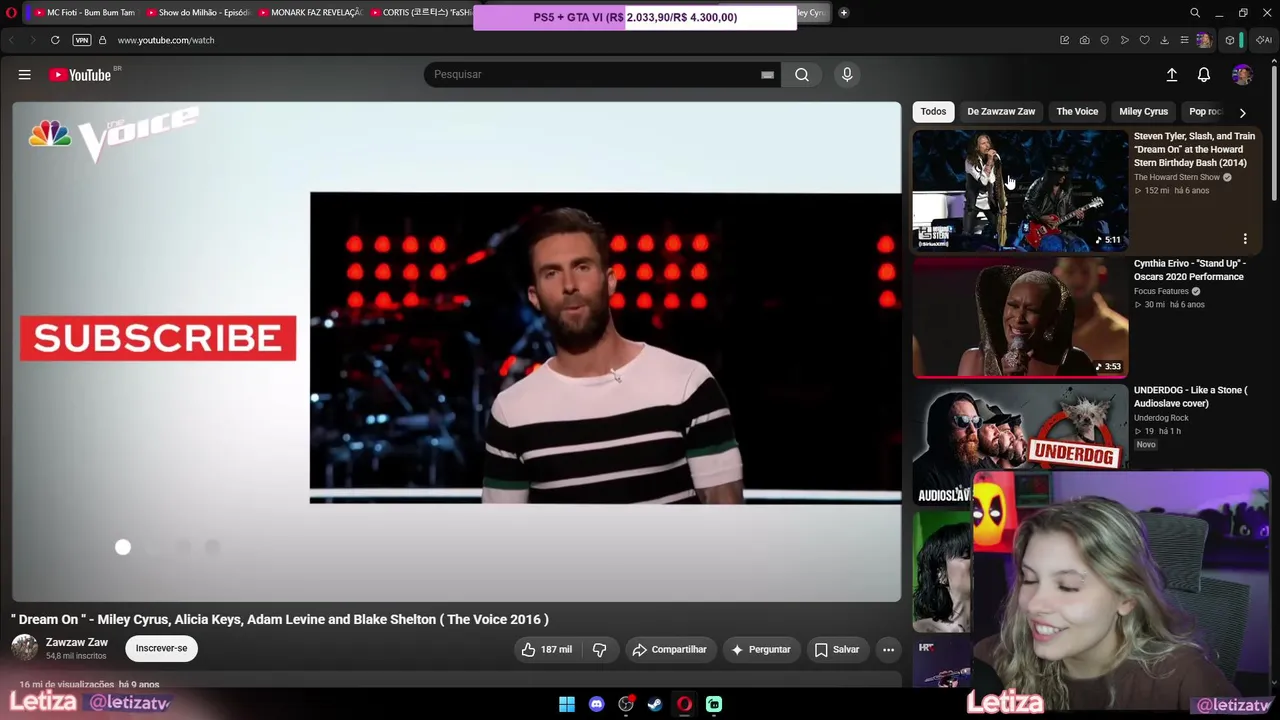Toggle the browser VPN badge
The image size is (1280, 720).
[x=82, y=40]
